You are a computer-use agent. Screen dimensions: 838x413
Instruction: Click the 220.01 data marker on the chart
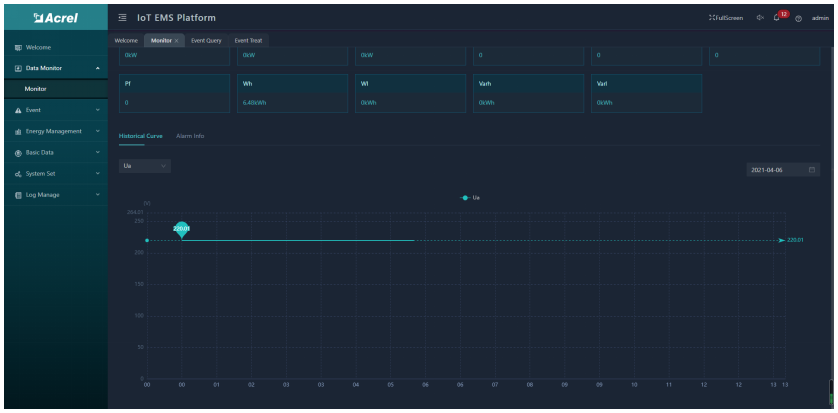[x=181, y=229]
